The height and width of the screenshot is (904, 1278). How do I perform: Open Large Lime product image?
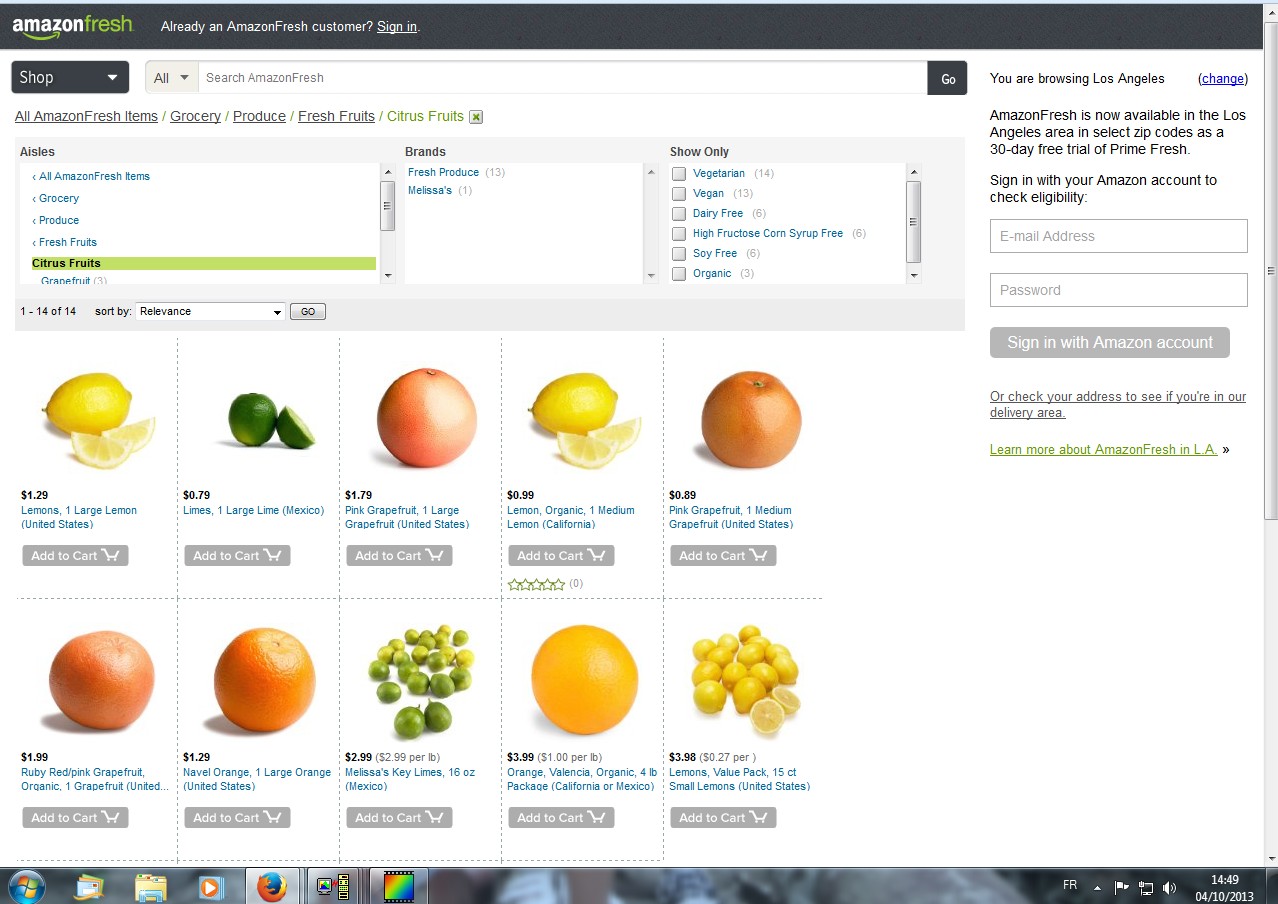click(x=268, y=420)
